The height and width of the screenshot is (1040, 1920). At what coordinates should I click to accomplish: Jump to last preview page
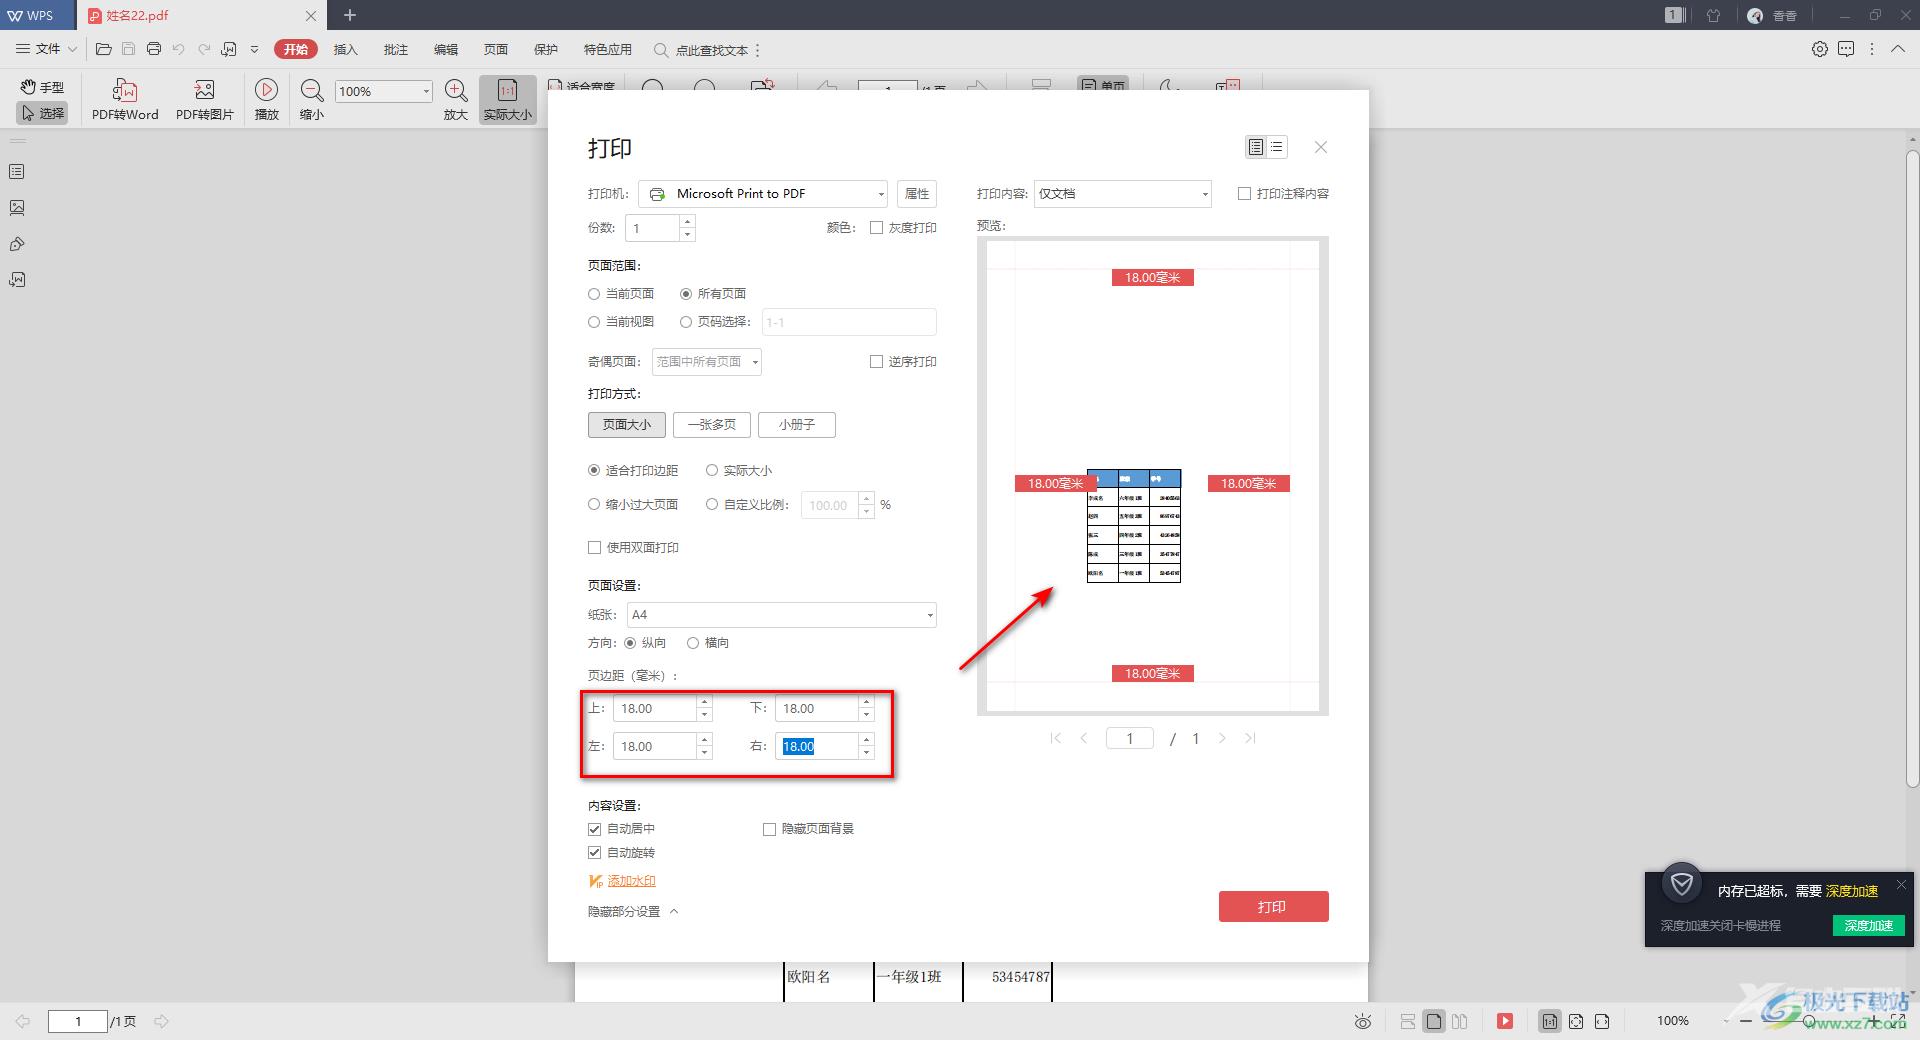pyautogui.click(x=1250, y=738)
